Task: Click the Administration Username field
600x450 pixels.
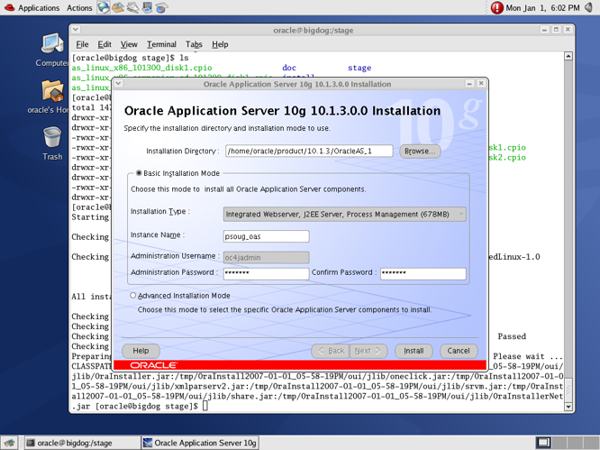Action: click(x=266, y=257)
